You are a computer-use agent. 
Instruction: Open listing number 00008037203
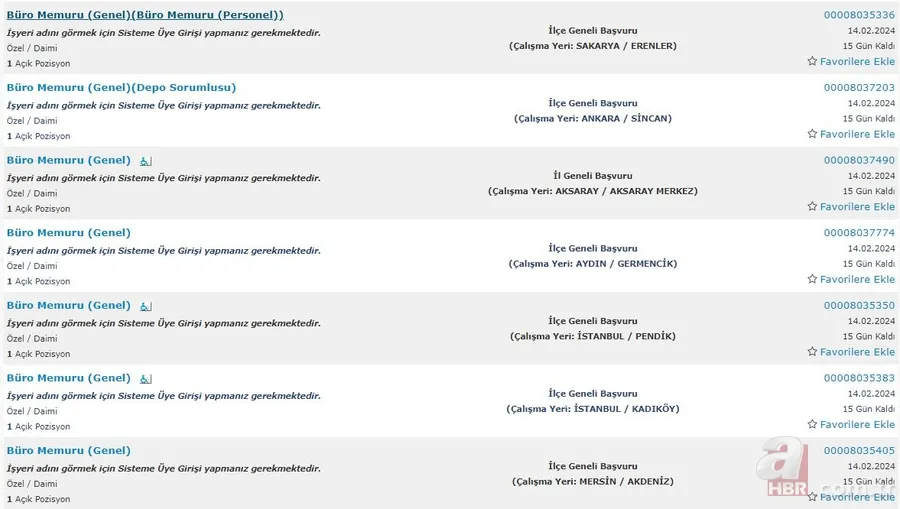(859, 88)
